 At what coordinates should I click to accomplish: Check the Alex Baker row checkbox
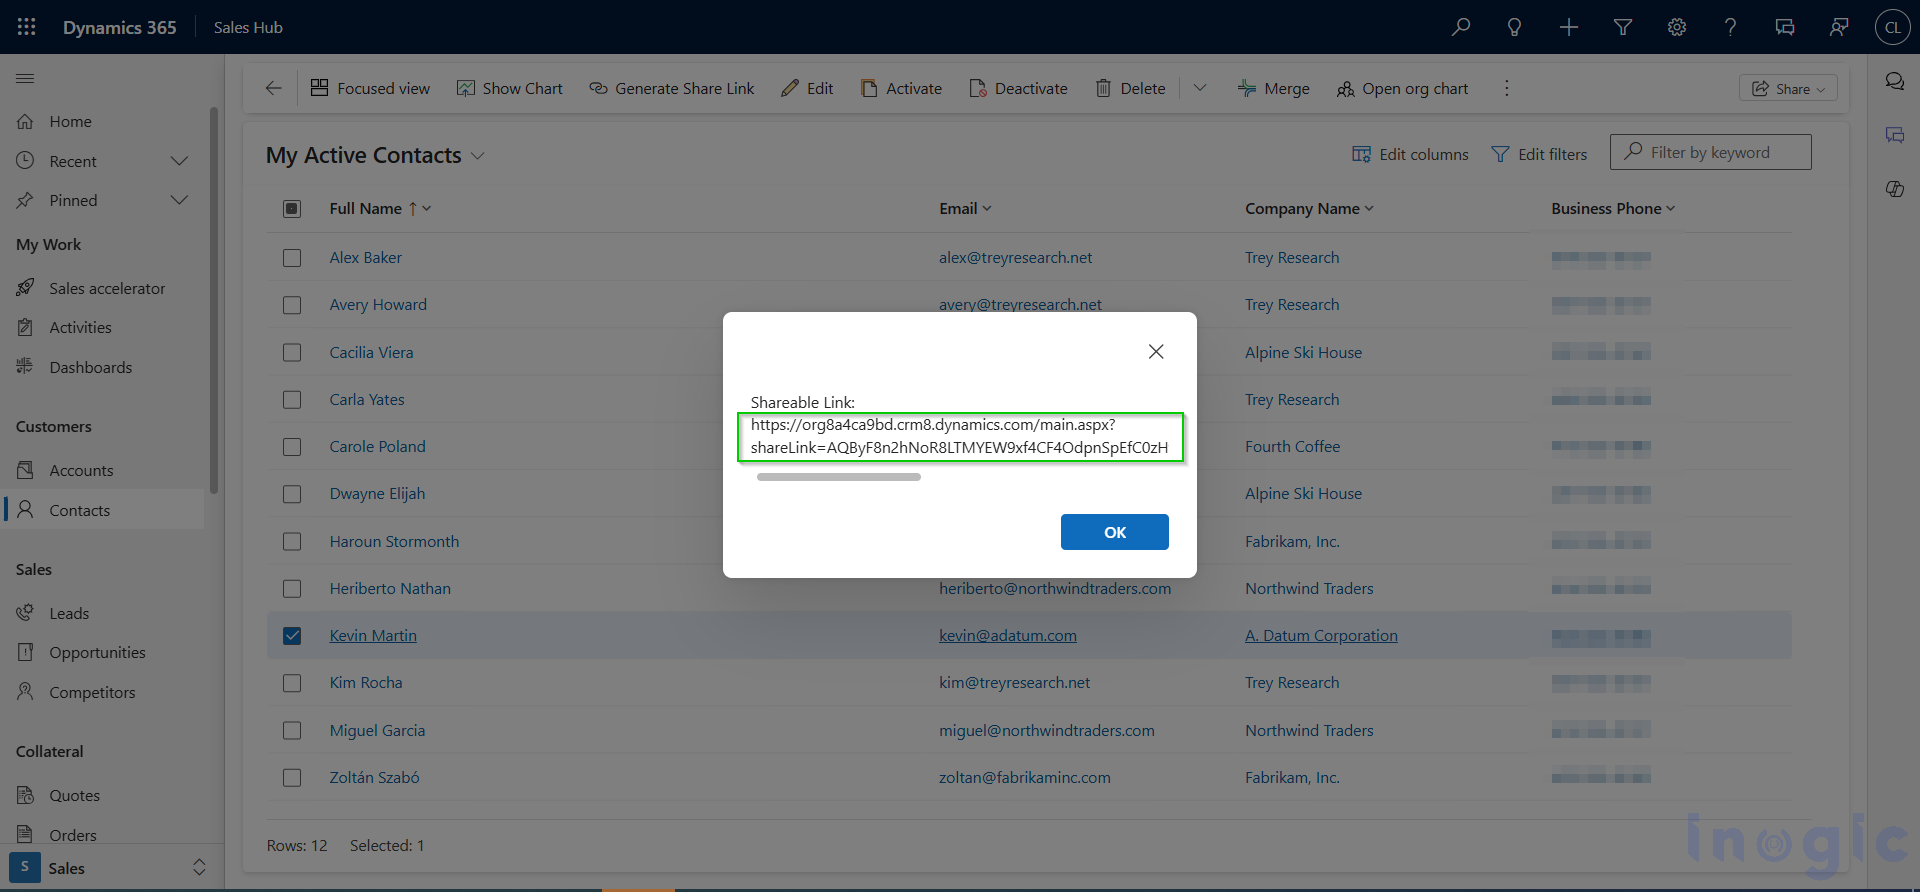click(292, 257)
